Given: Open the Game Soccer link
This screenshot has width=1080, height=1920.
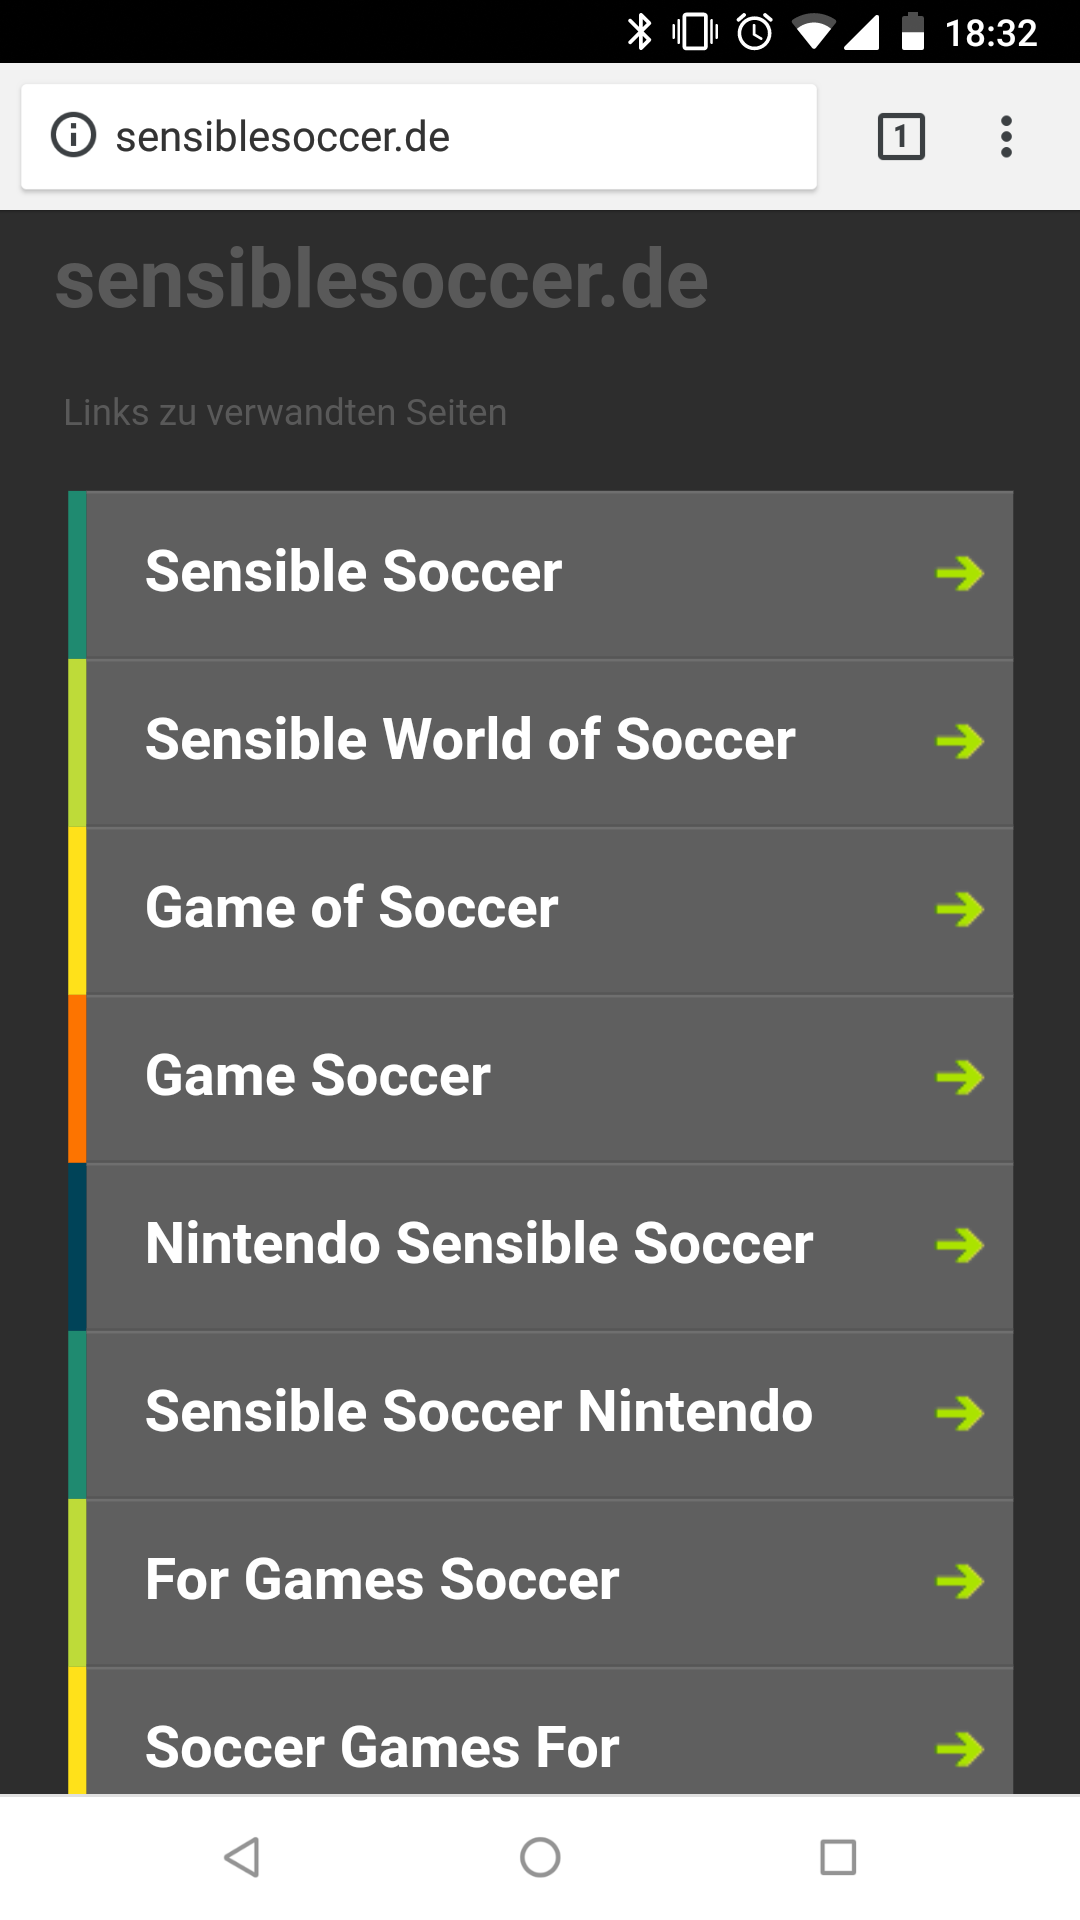Looking at the screenshot, I should click(318, 1077).
